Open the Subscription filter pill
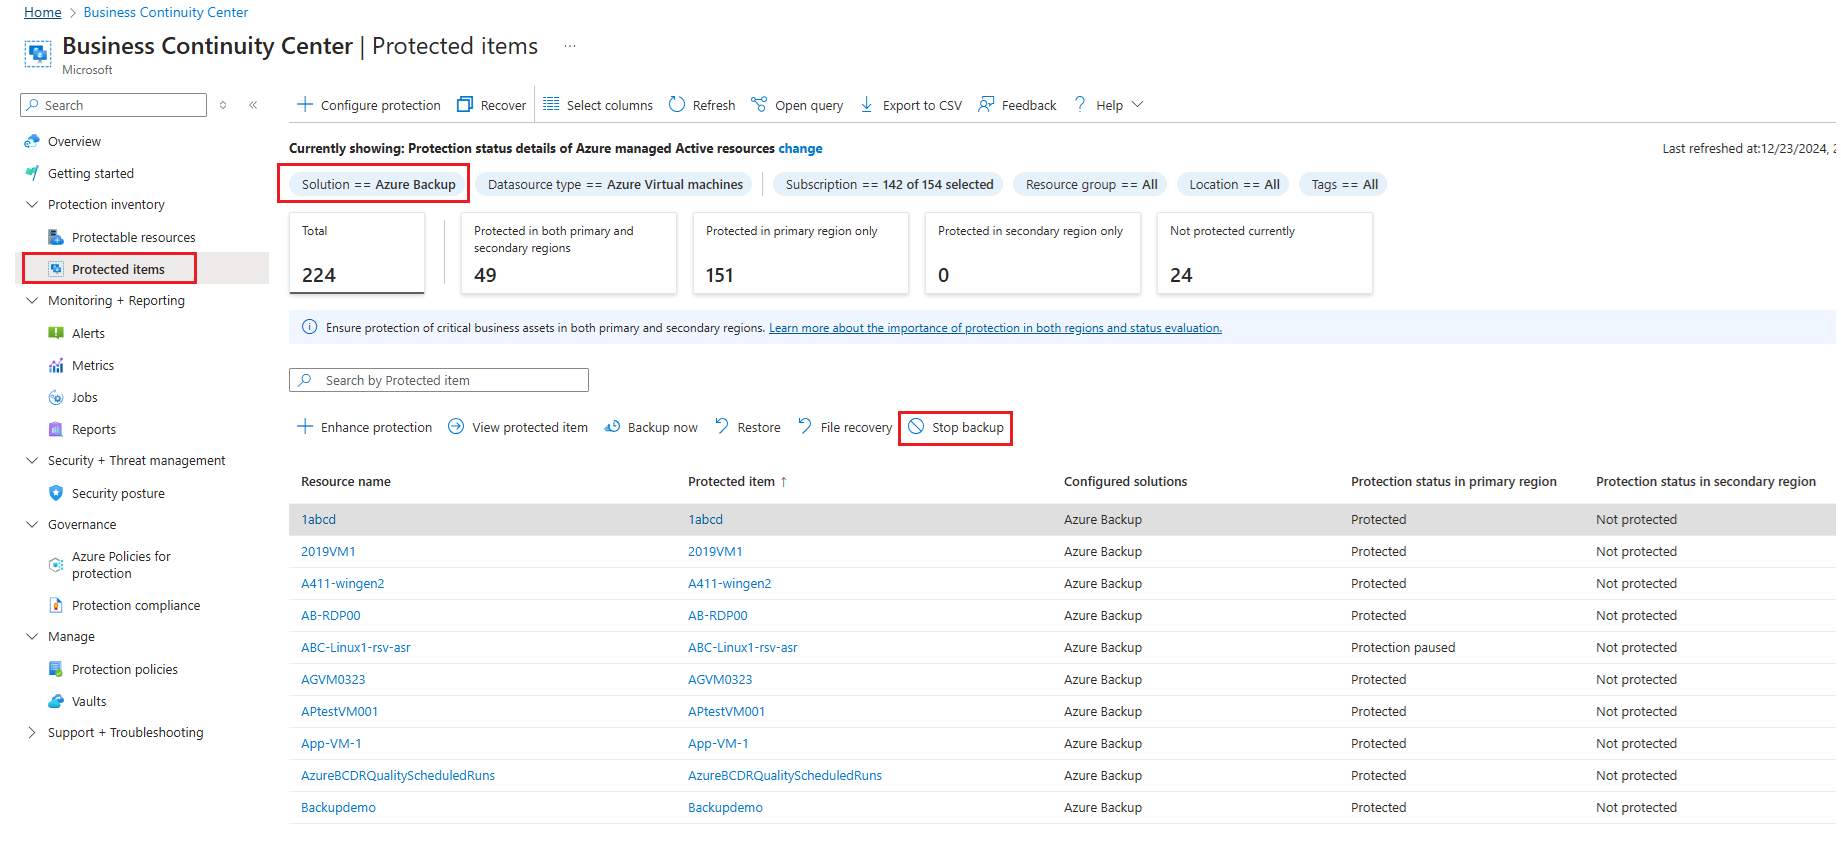 tap(889, 185)
